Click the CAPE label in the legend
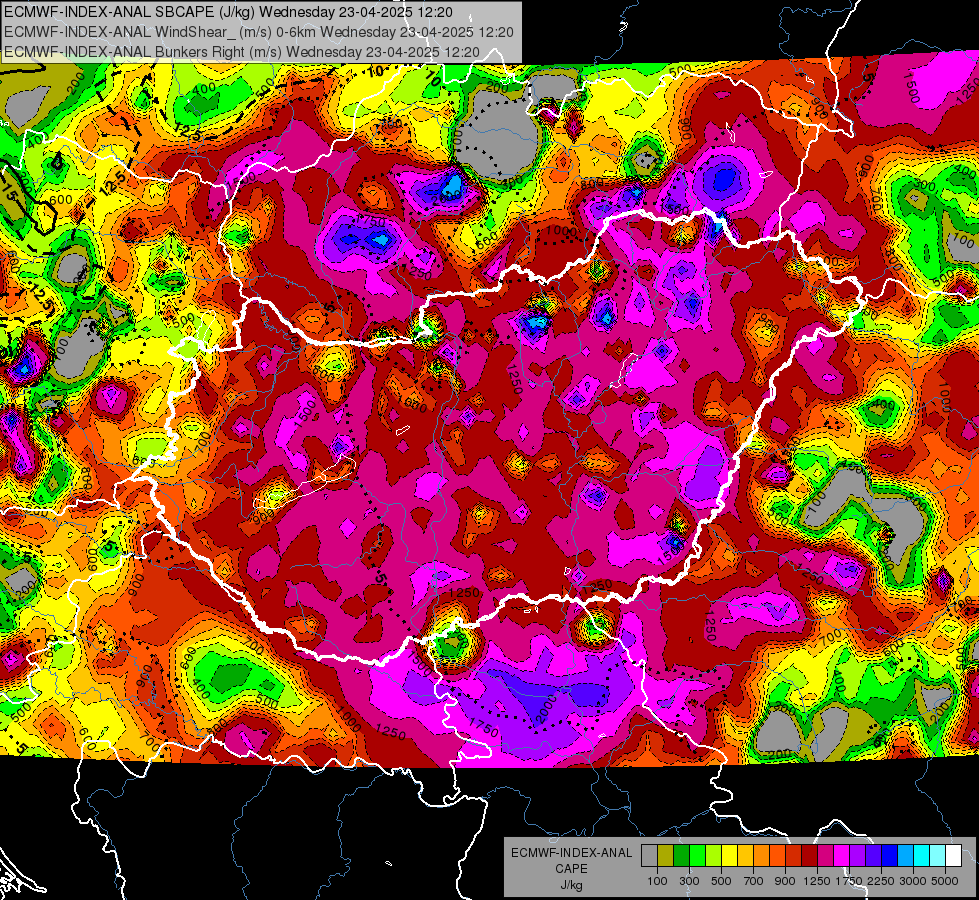Viewport: 979px width, 900px height. coord(571,869)
